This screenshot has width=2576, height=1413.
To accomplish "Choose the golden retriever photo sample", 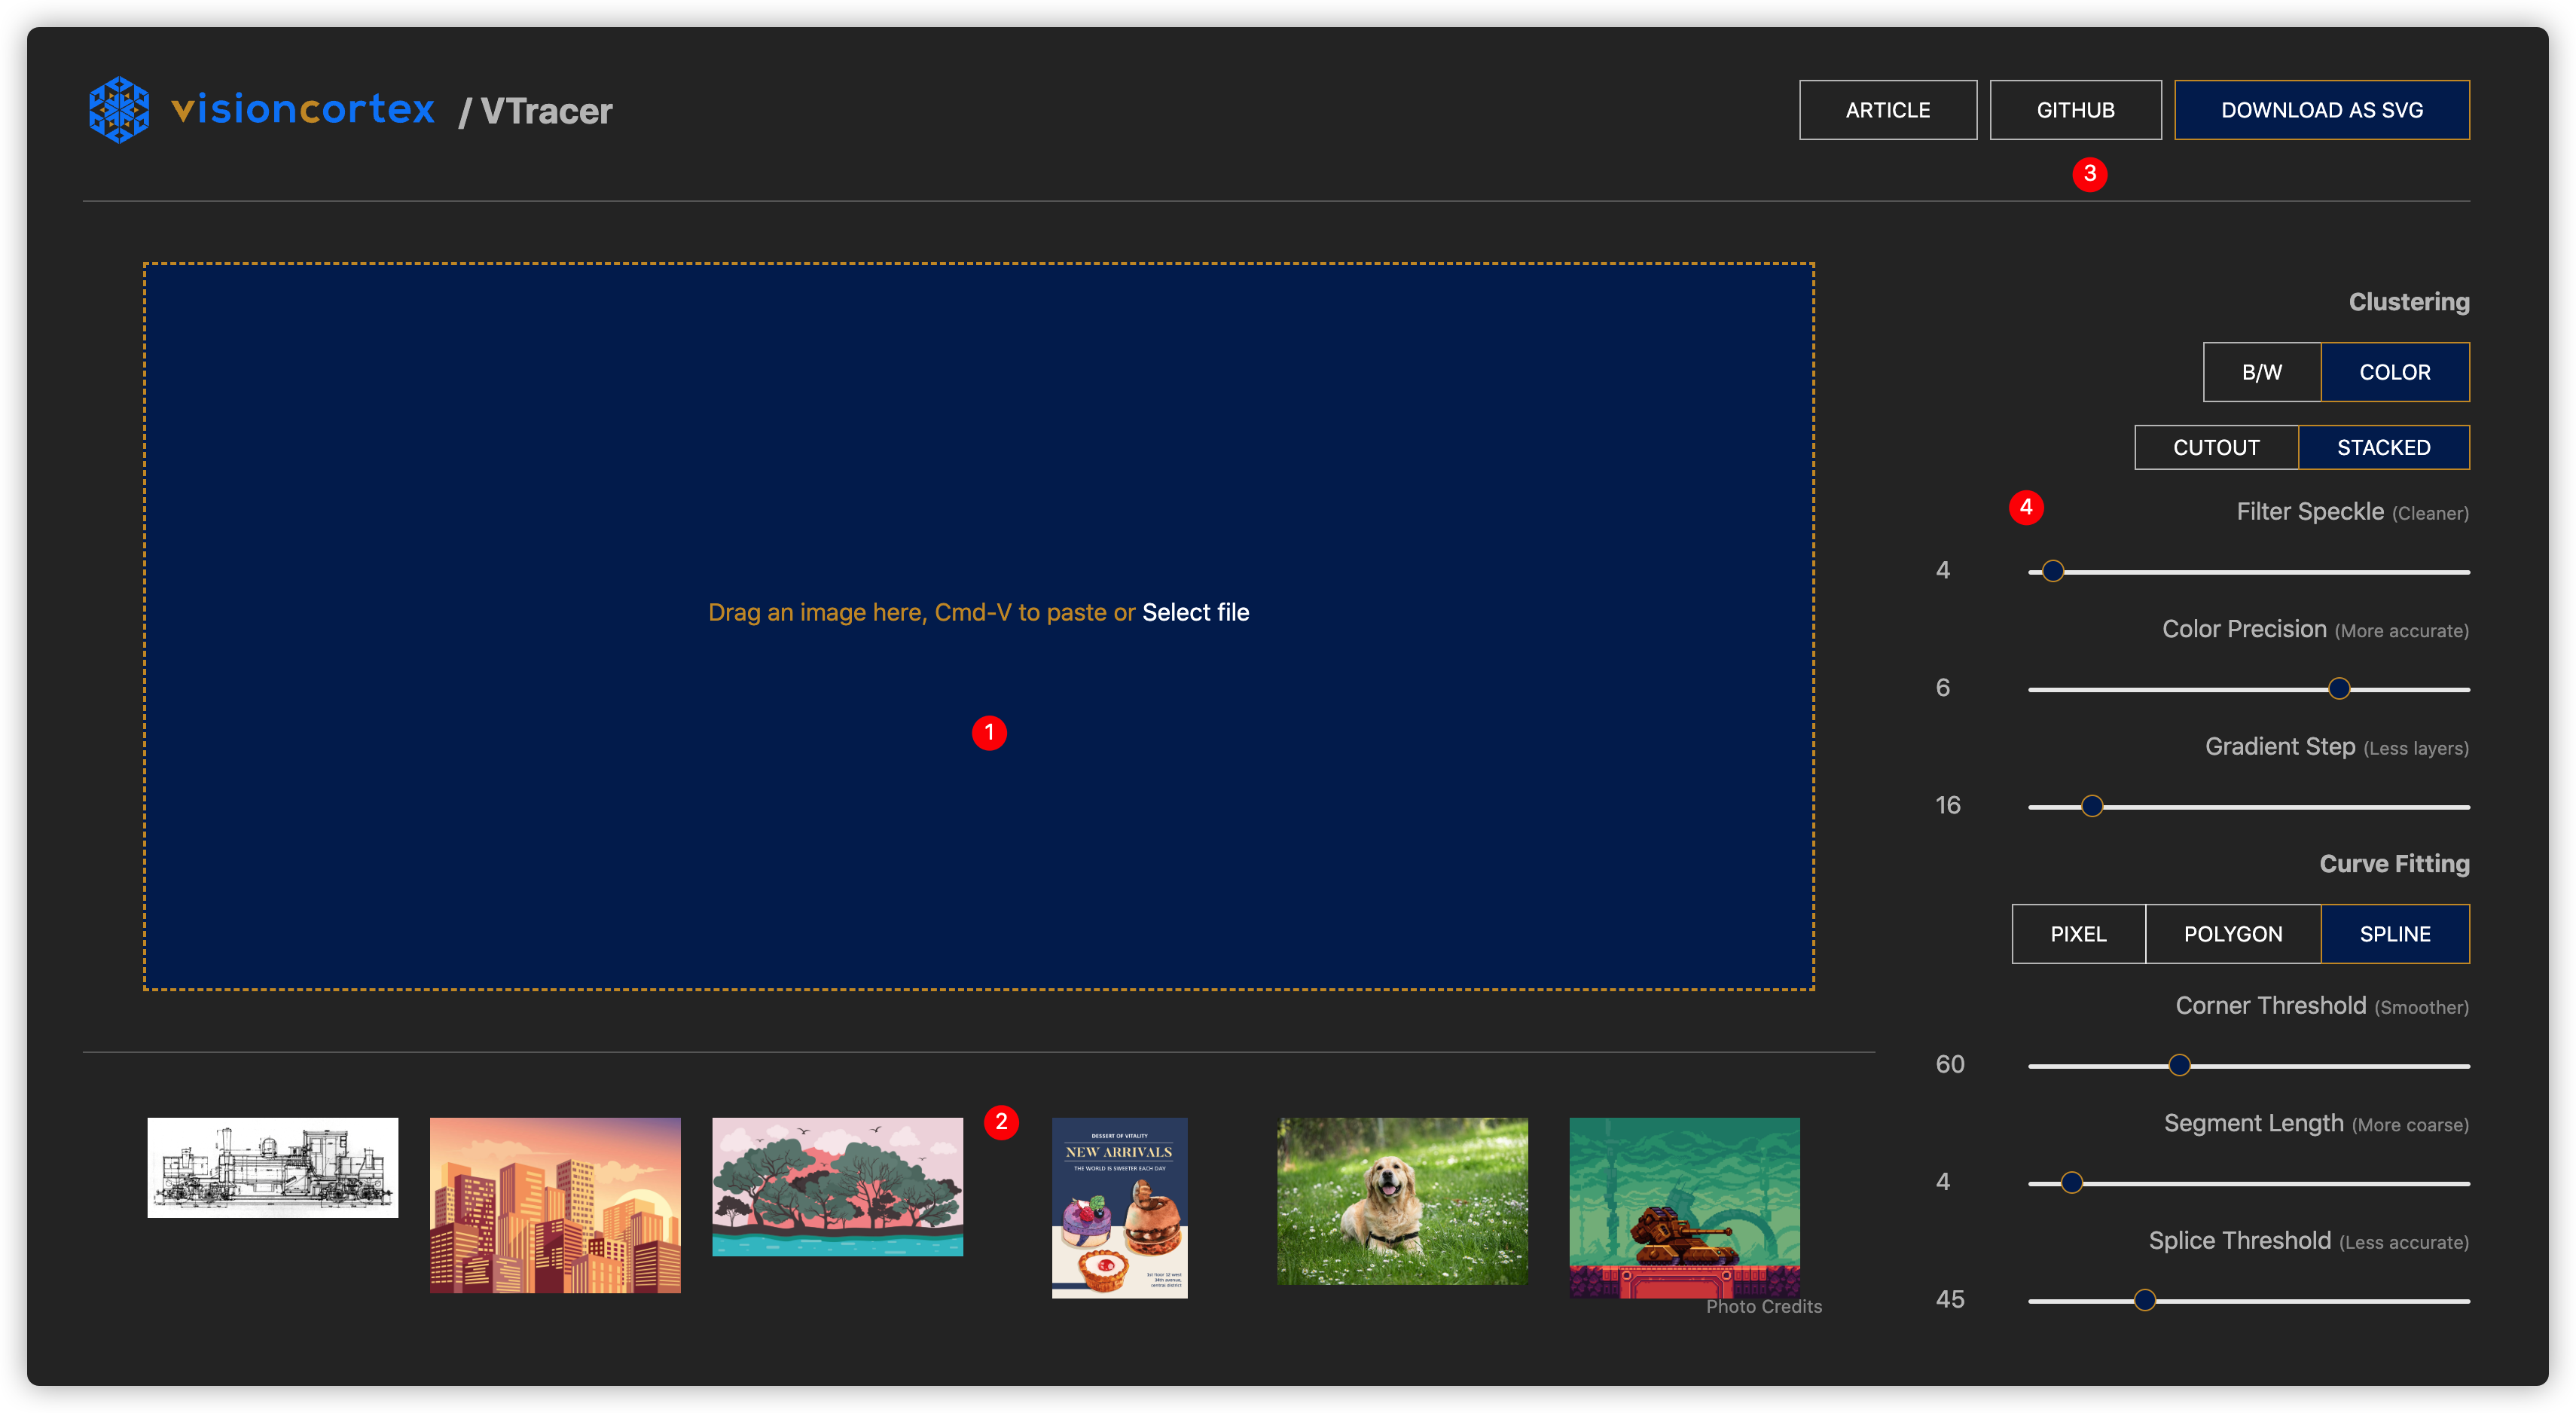I will 1402,1201.
